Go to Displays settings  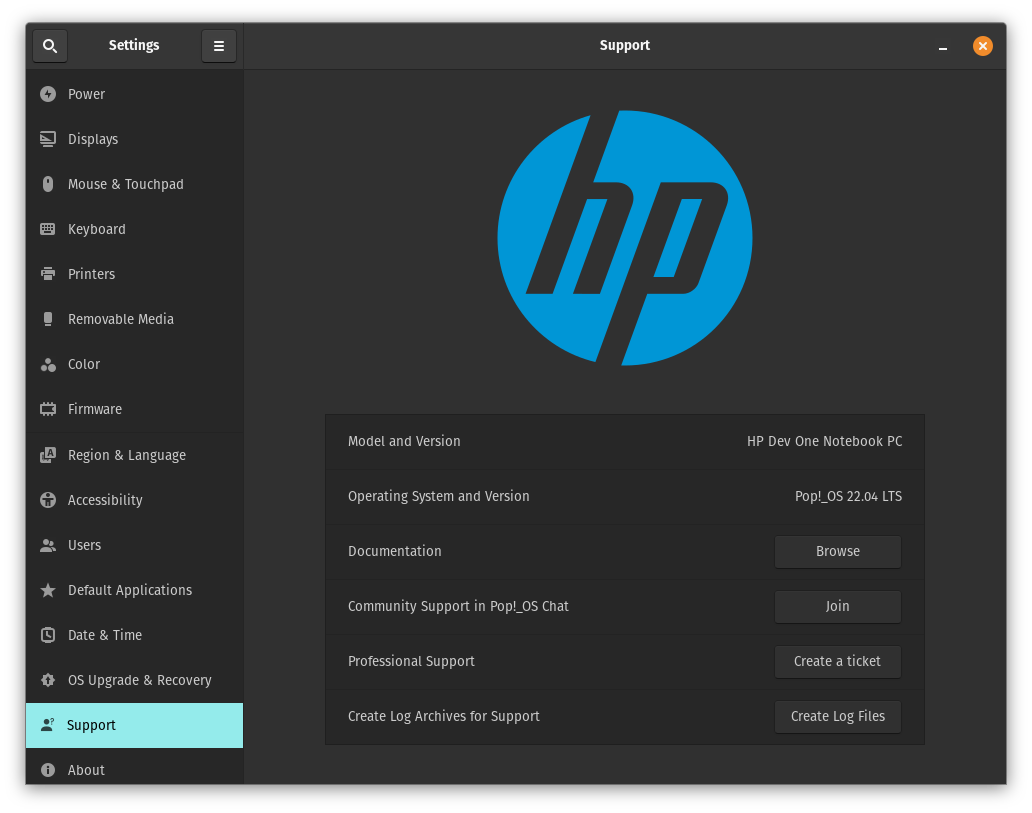pyautogui.click(x=93, y=139)
